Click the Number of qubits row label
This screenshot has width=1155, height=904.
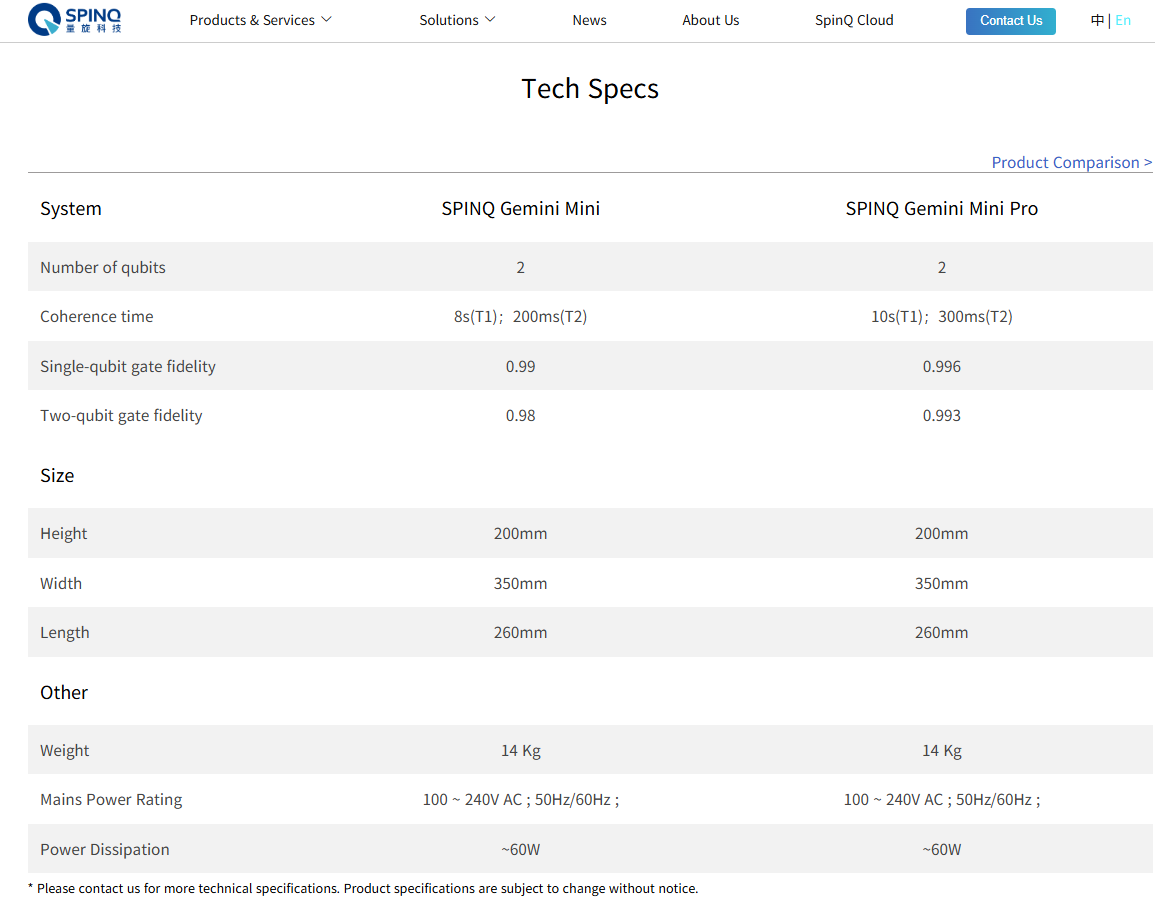[103, 267]
